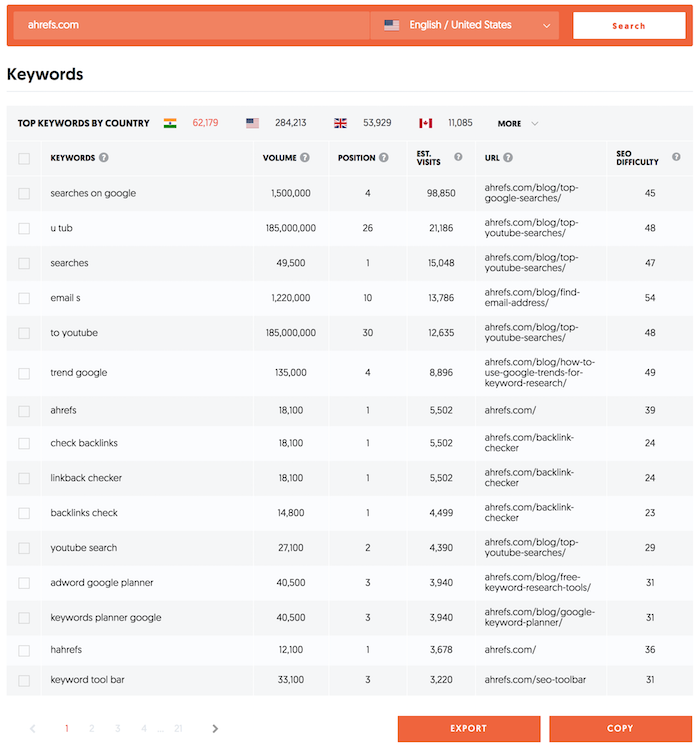This screenshot has height=750, width=700.
Task: Open the google-trends keyword research URL
Action: coord(539,373)
